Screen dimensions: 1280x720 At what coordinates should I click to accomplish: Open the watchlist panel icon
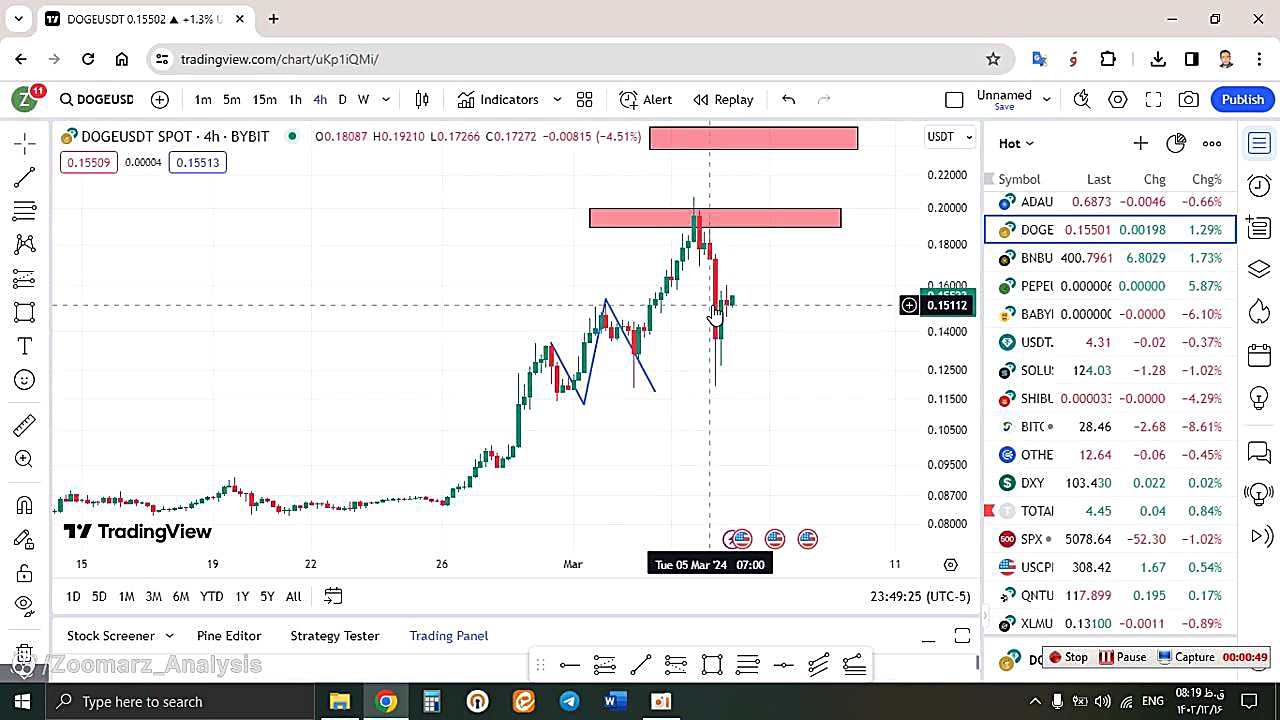1259,144
